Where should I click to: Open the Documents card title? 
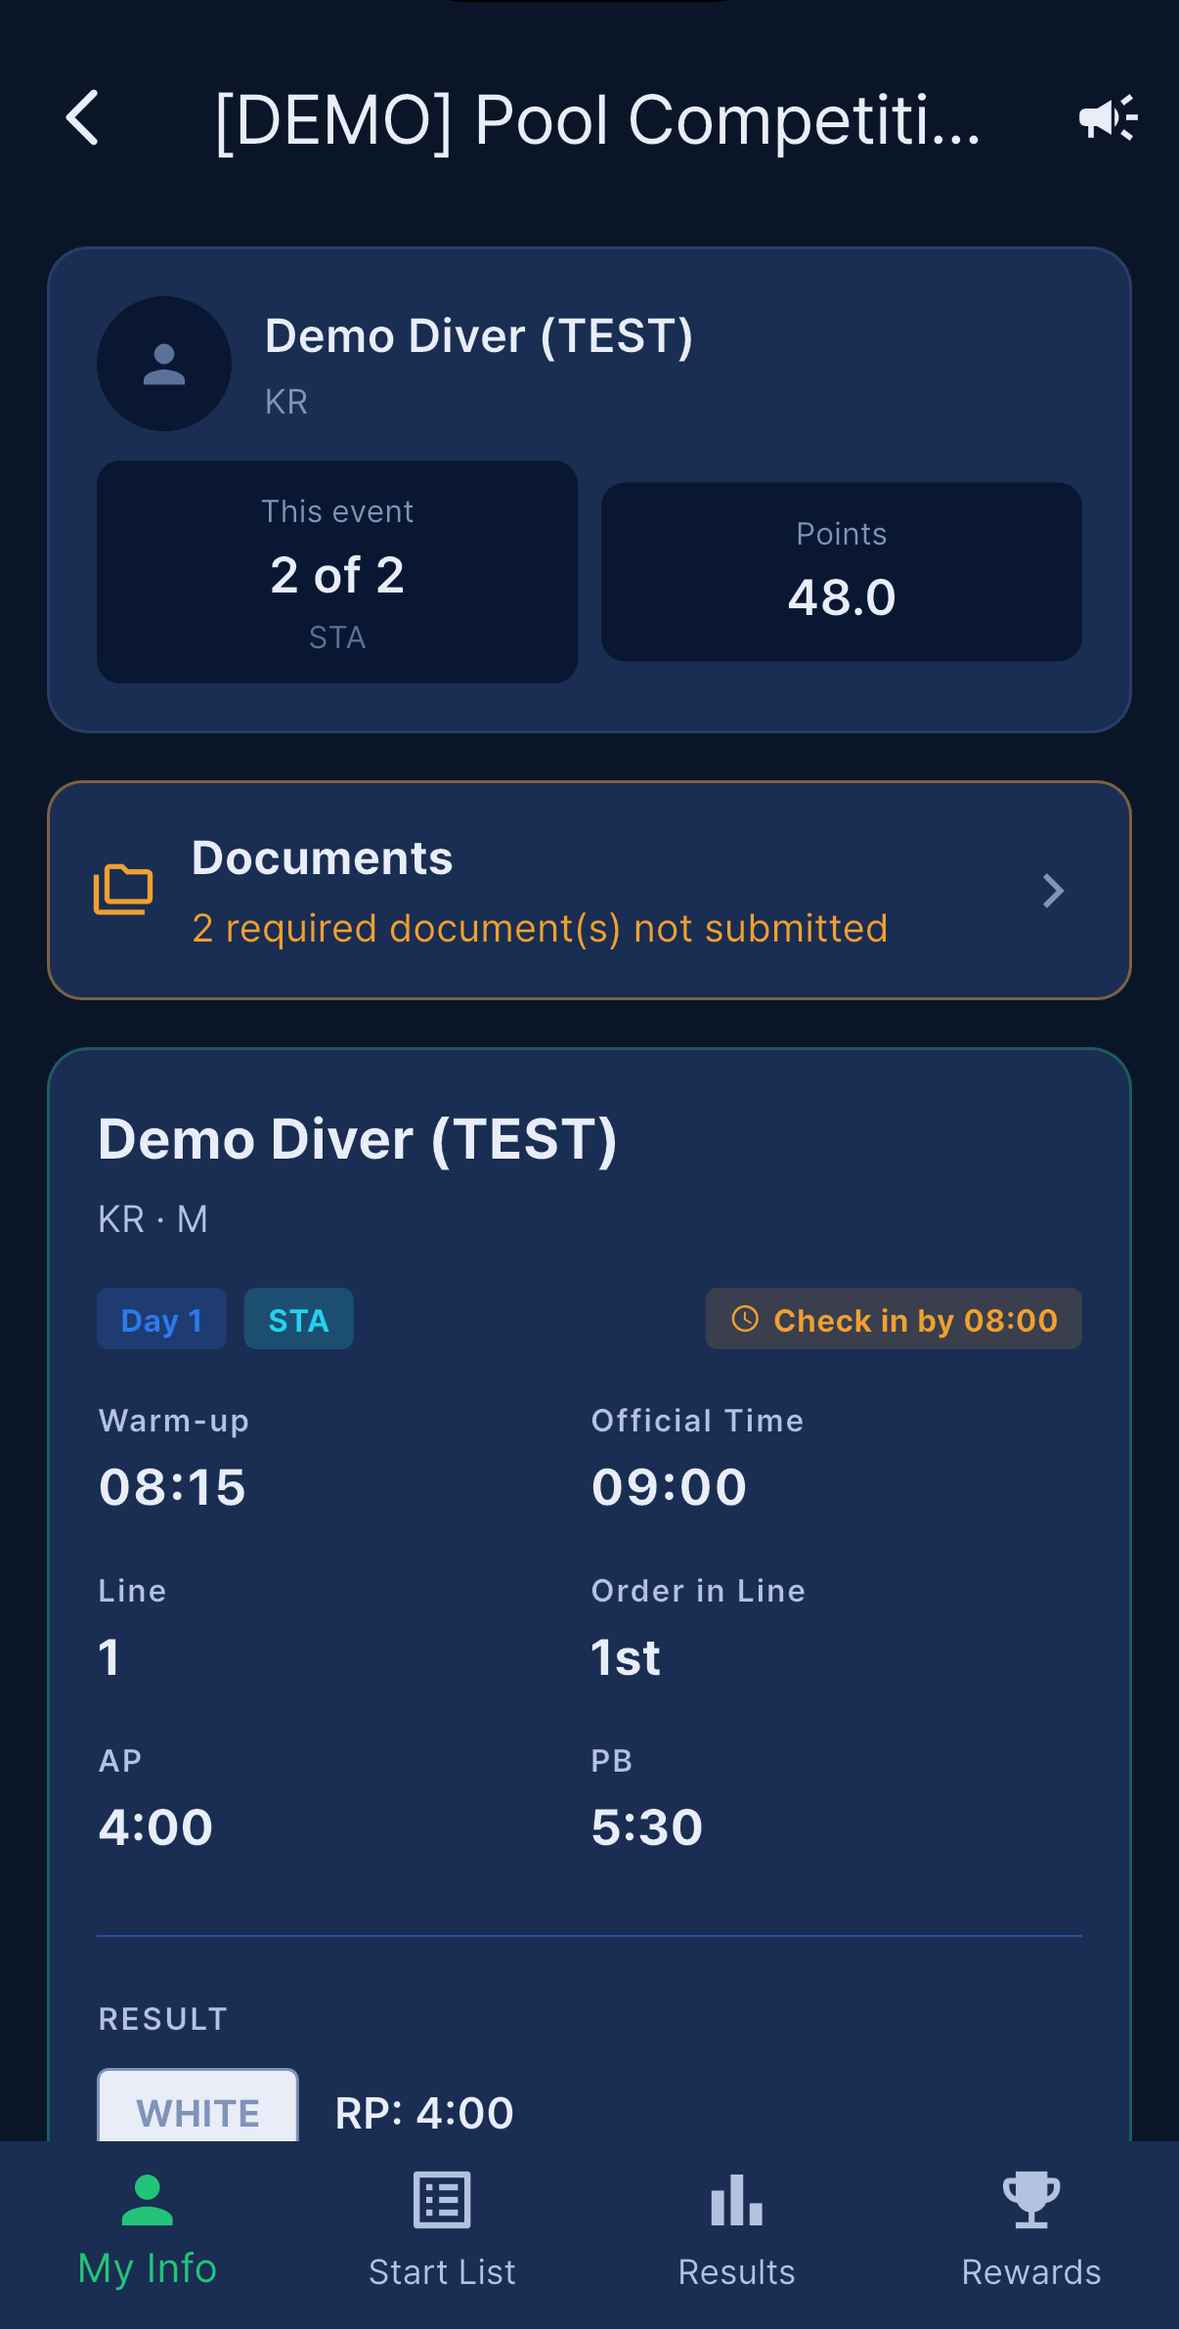pyautogui.click(x=322, y=858)
